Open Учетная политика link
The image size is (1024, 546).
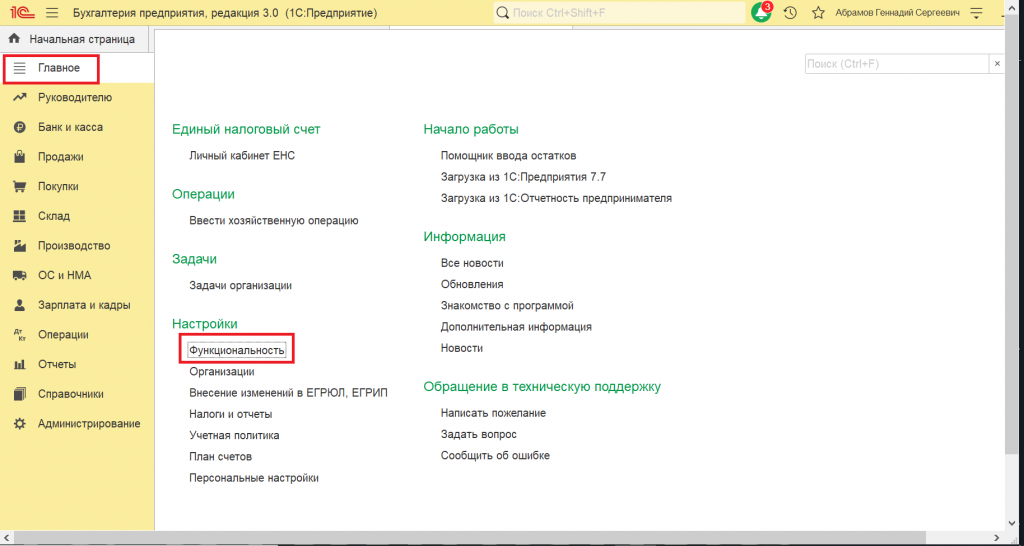(x=234, y=435)
